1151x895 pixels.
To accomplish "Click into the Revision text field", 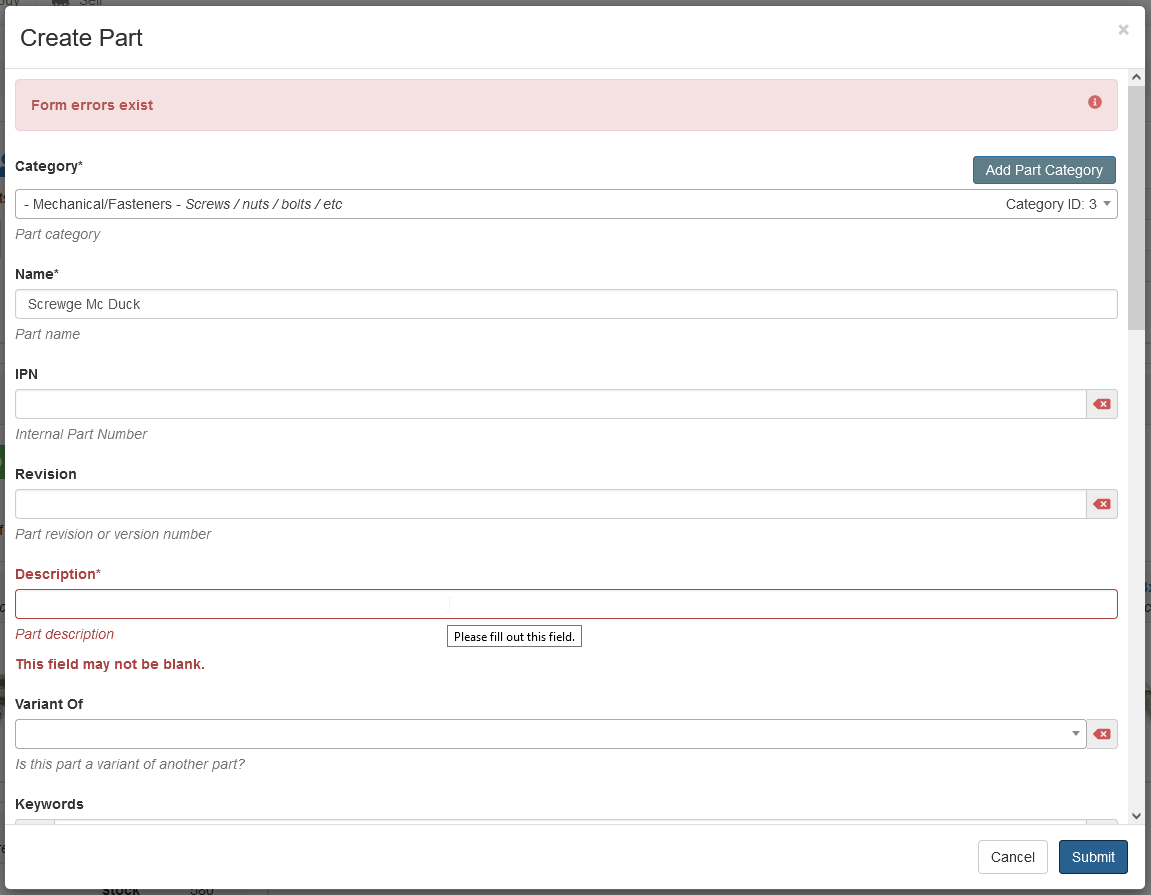I will [x=550, y=504].
